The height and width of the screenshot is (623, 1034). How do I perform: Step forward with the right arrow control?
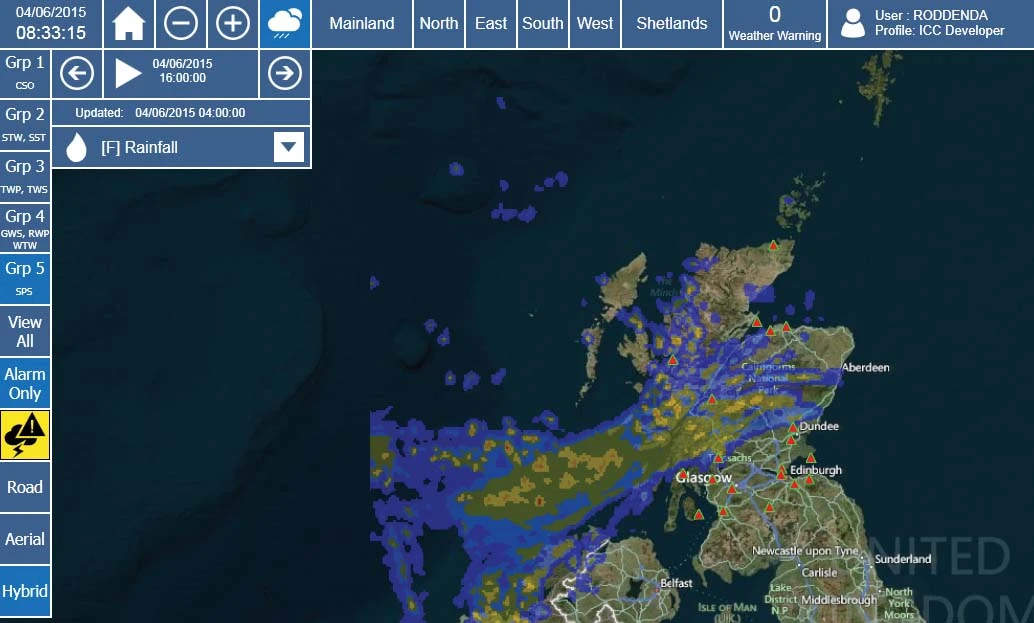coord(284,73)
